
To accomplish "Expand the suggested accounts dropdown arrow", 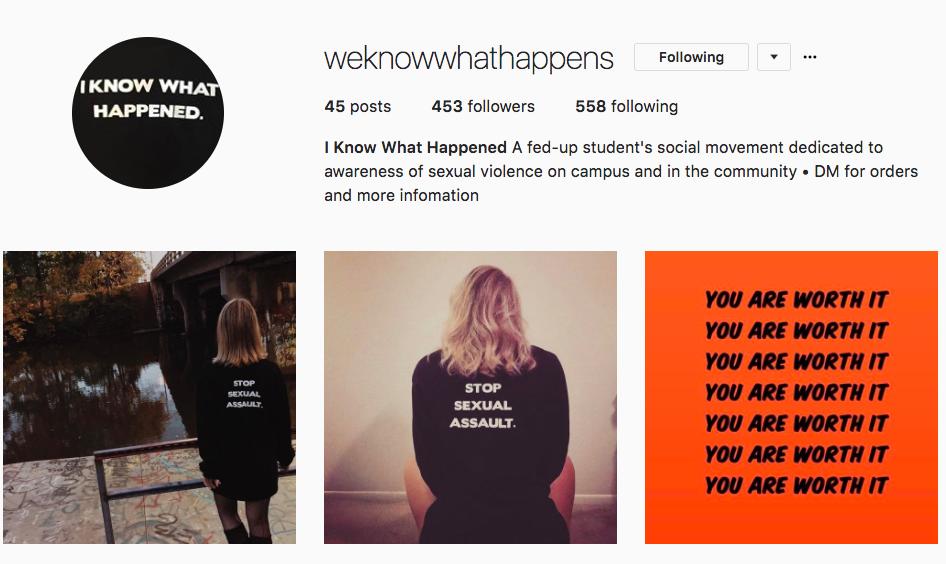I will 774,57.
